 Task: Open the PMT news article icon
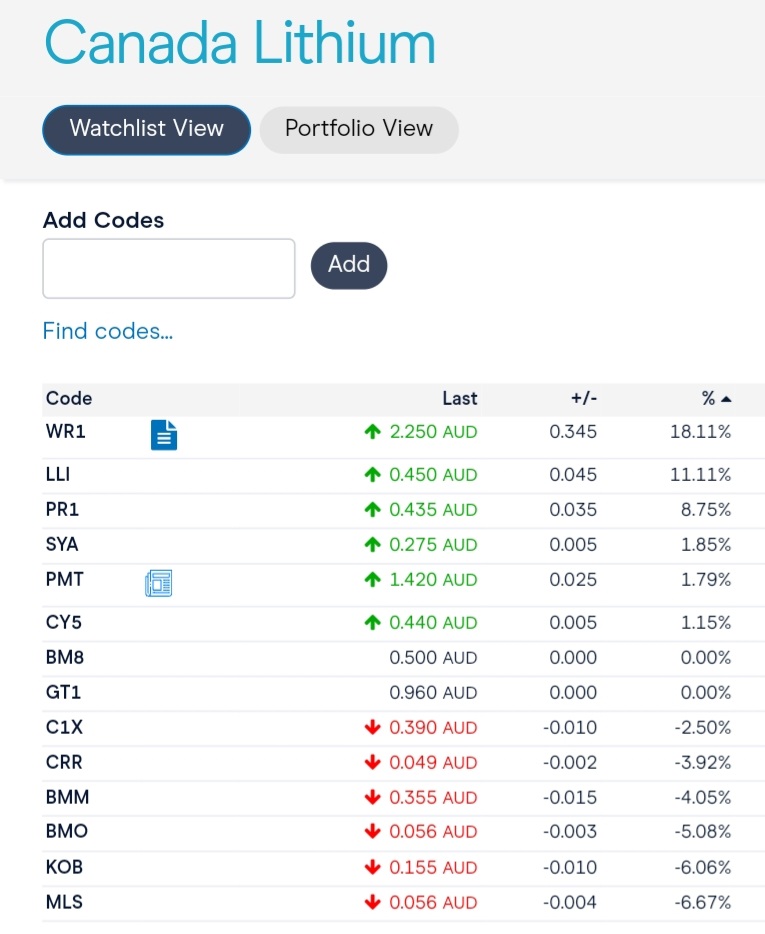coord(158,583)
